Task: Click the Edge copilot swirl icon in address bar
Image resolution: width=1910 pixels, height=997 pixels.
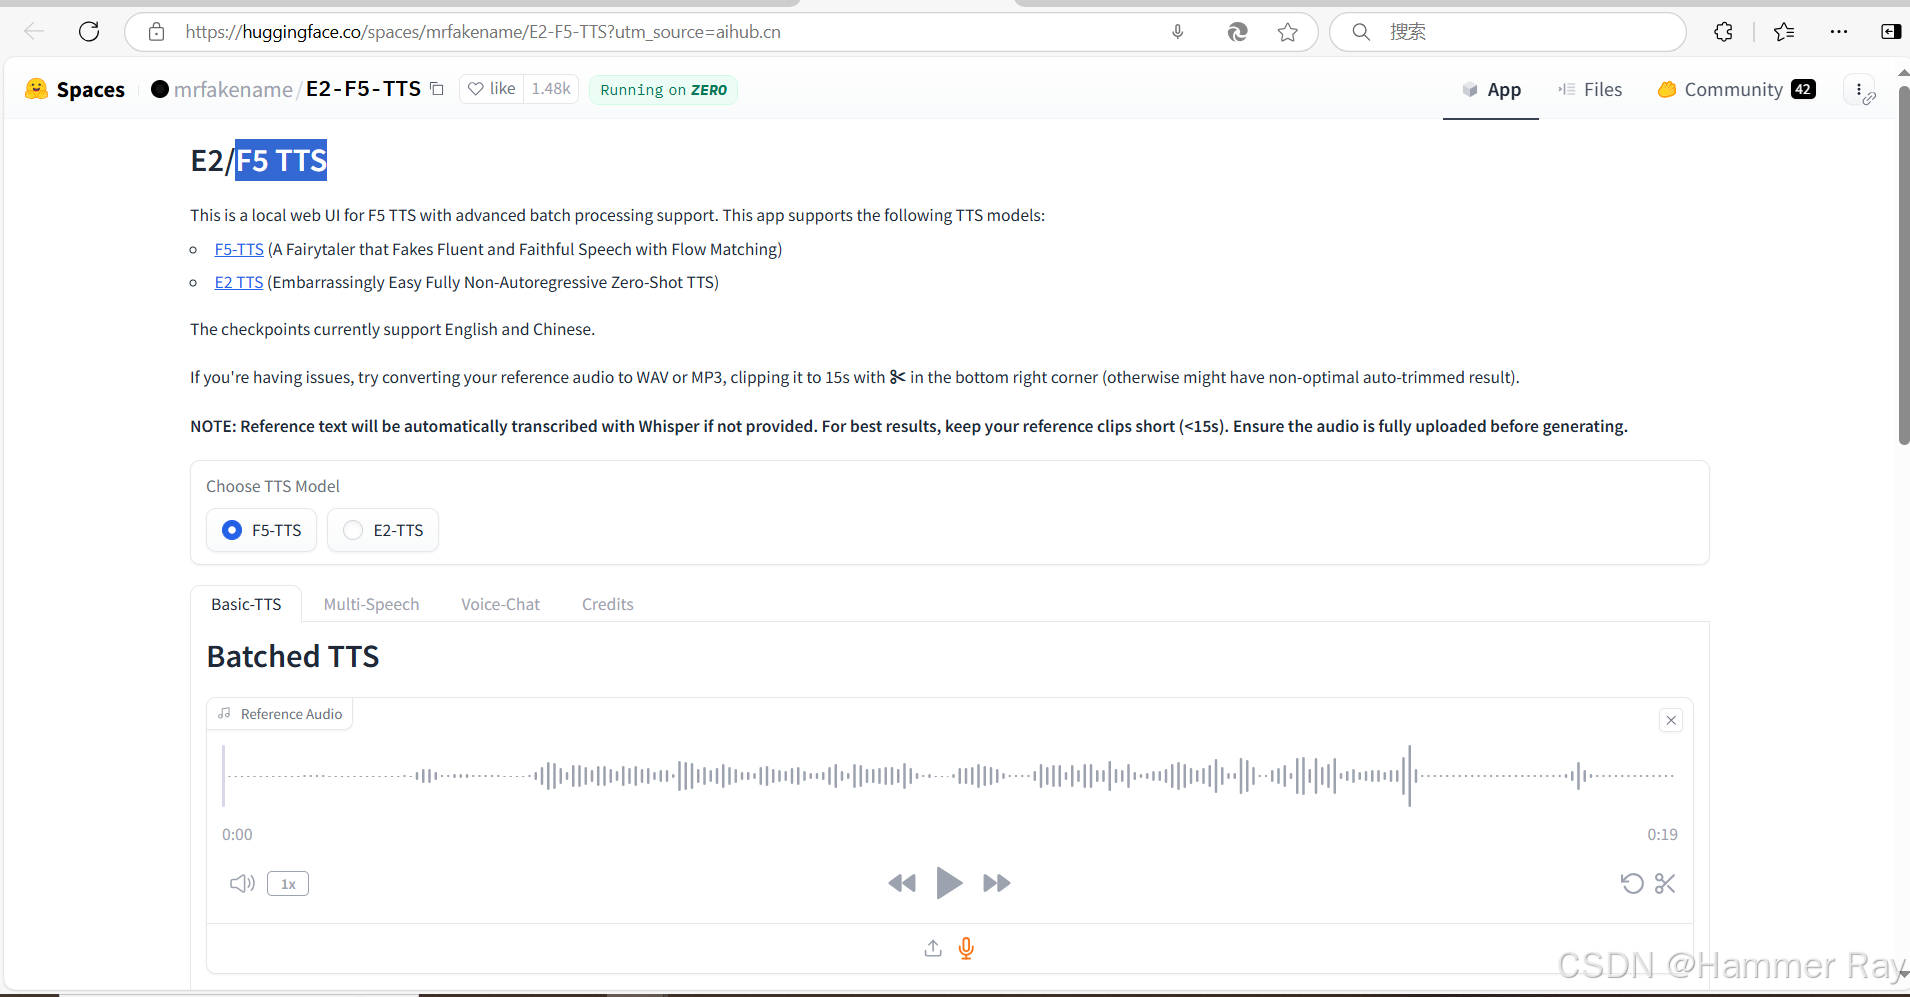Action: (x=1237, y=32)
